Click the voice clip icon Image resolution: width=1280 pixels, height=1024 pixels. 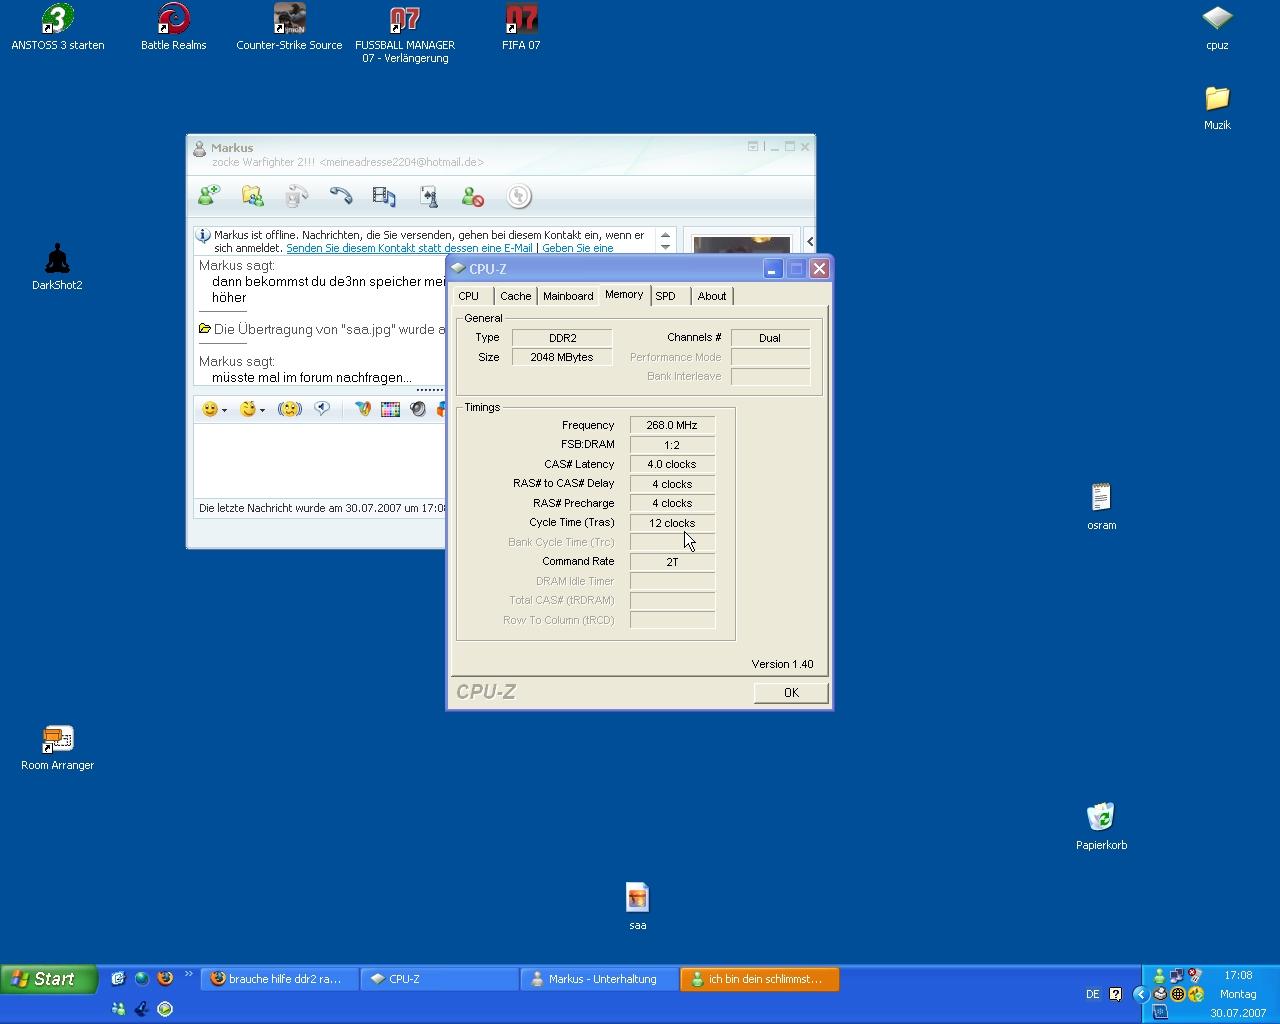coord(321,409)
